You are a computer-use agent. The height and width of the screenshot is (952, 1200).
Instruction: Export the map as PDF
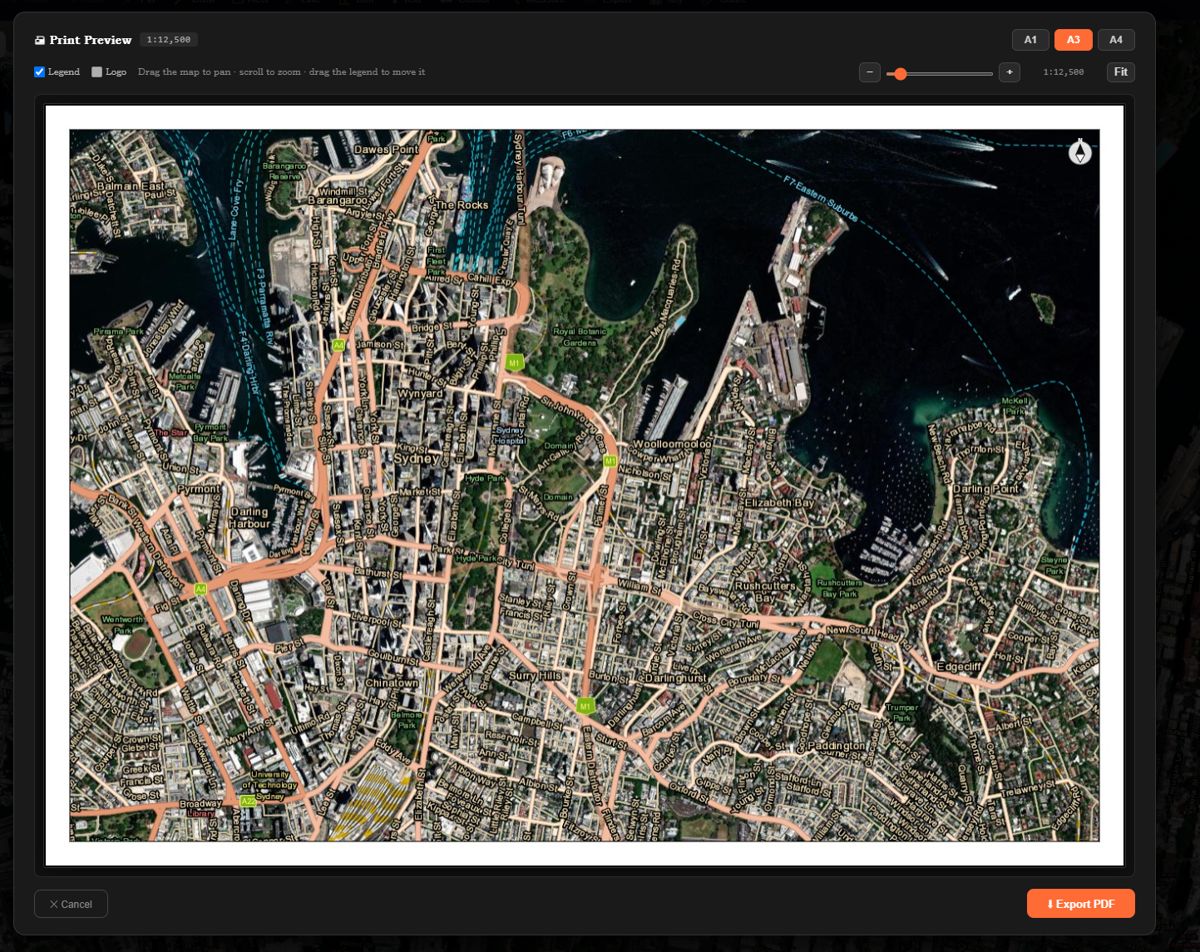coord(1081,904)
